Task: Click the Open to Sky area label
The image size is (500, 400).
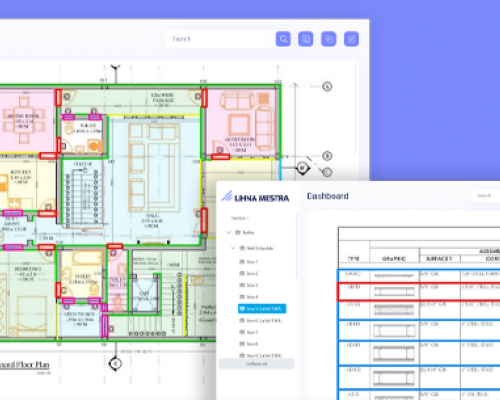Action: (x=80, y=319)
